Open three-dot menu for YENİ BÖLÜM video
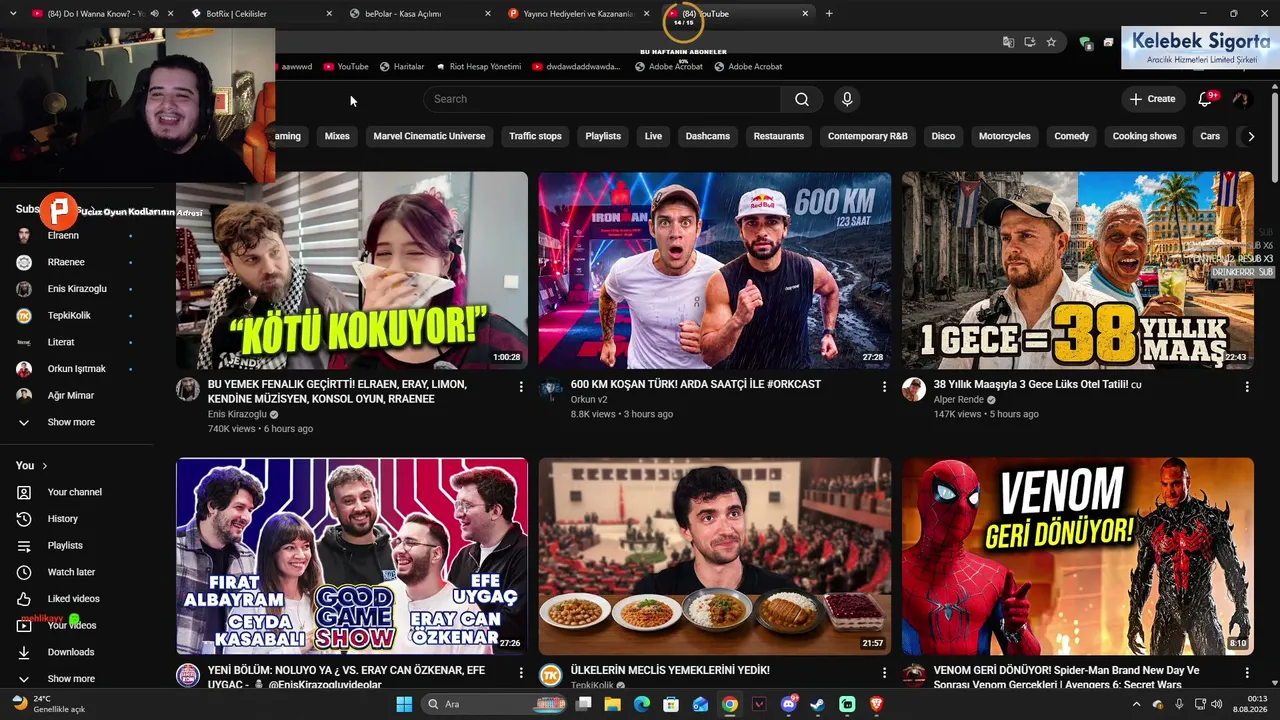 (521, 672)
